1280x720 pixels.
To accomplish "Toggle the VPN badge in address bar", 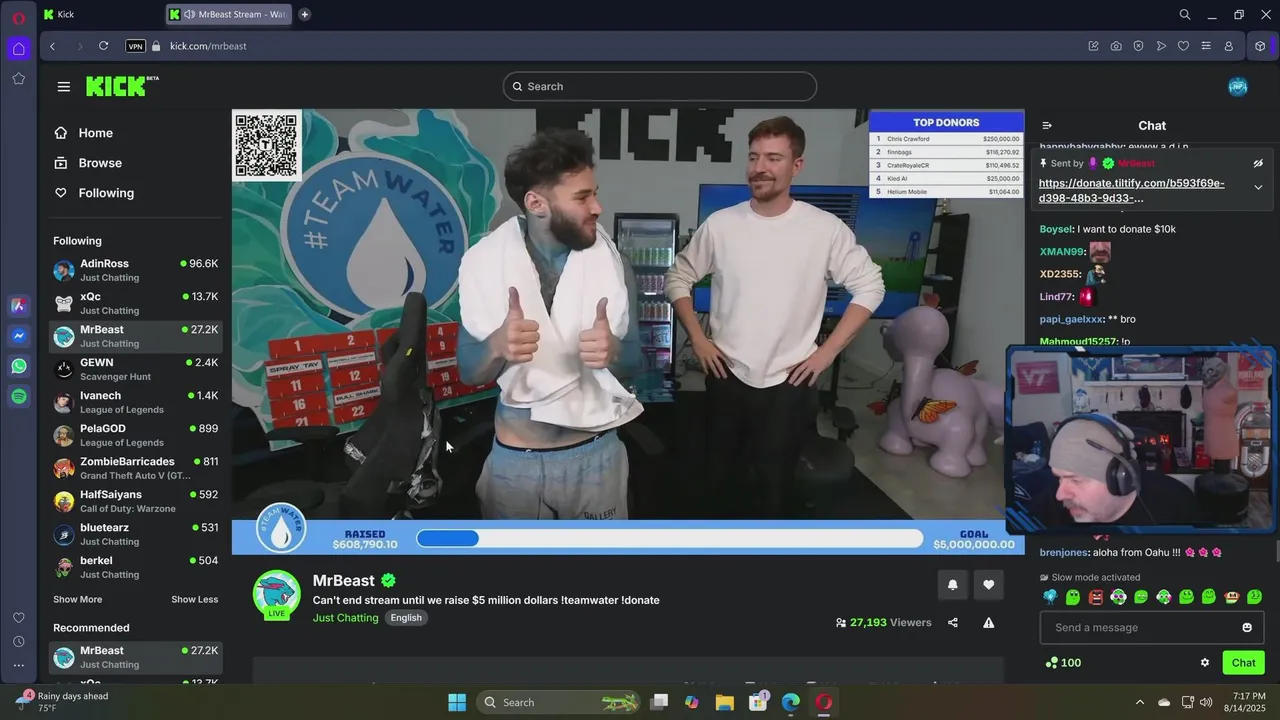I will tap(135, 46).
